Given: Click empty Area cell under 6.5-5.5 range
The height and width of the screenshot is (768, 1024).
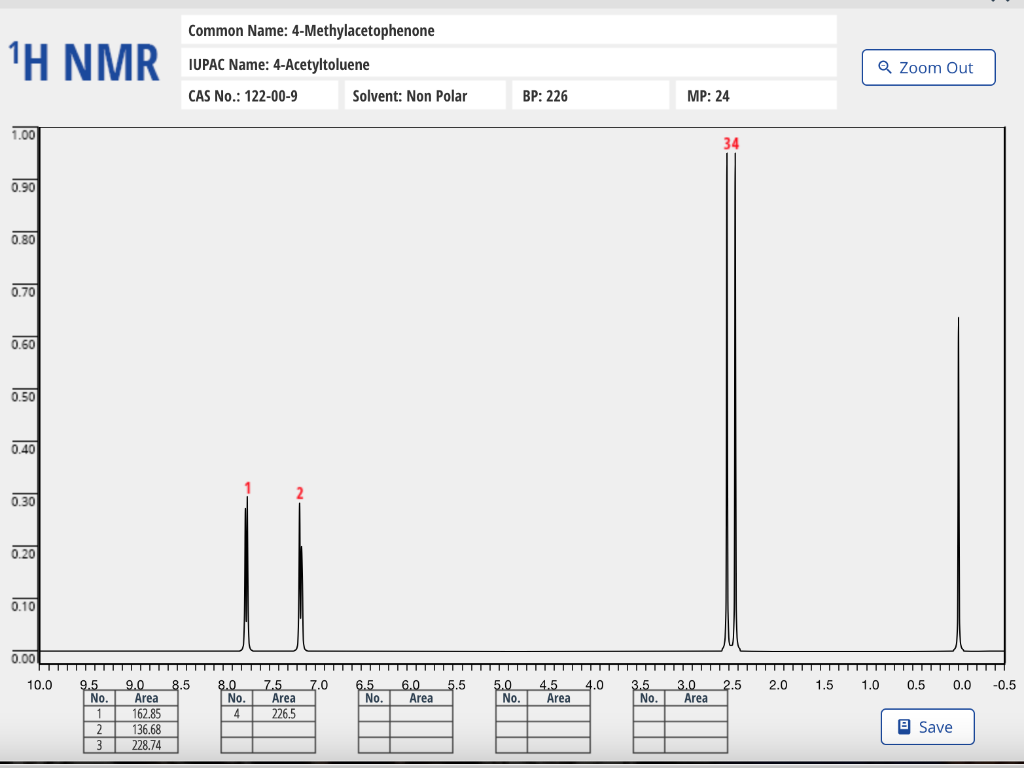Looking at the screenshot, I should [422, 714].
